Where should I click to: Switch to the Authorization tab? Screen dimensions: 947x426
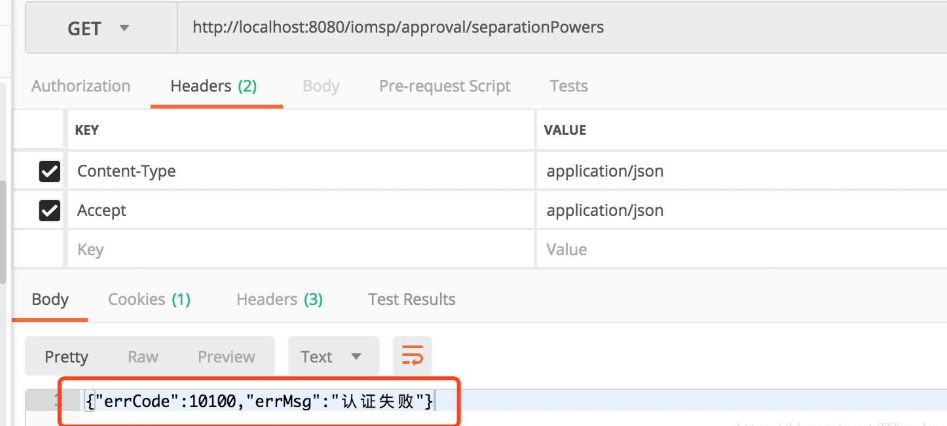pyautogui.click(x=81, y=86)
